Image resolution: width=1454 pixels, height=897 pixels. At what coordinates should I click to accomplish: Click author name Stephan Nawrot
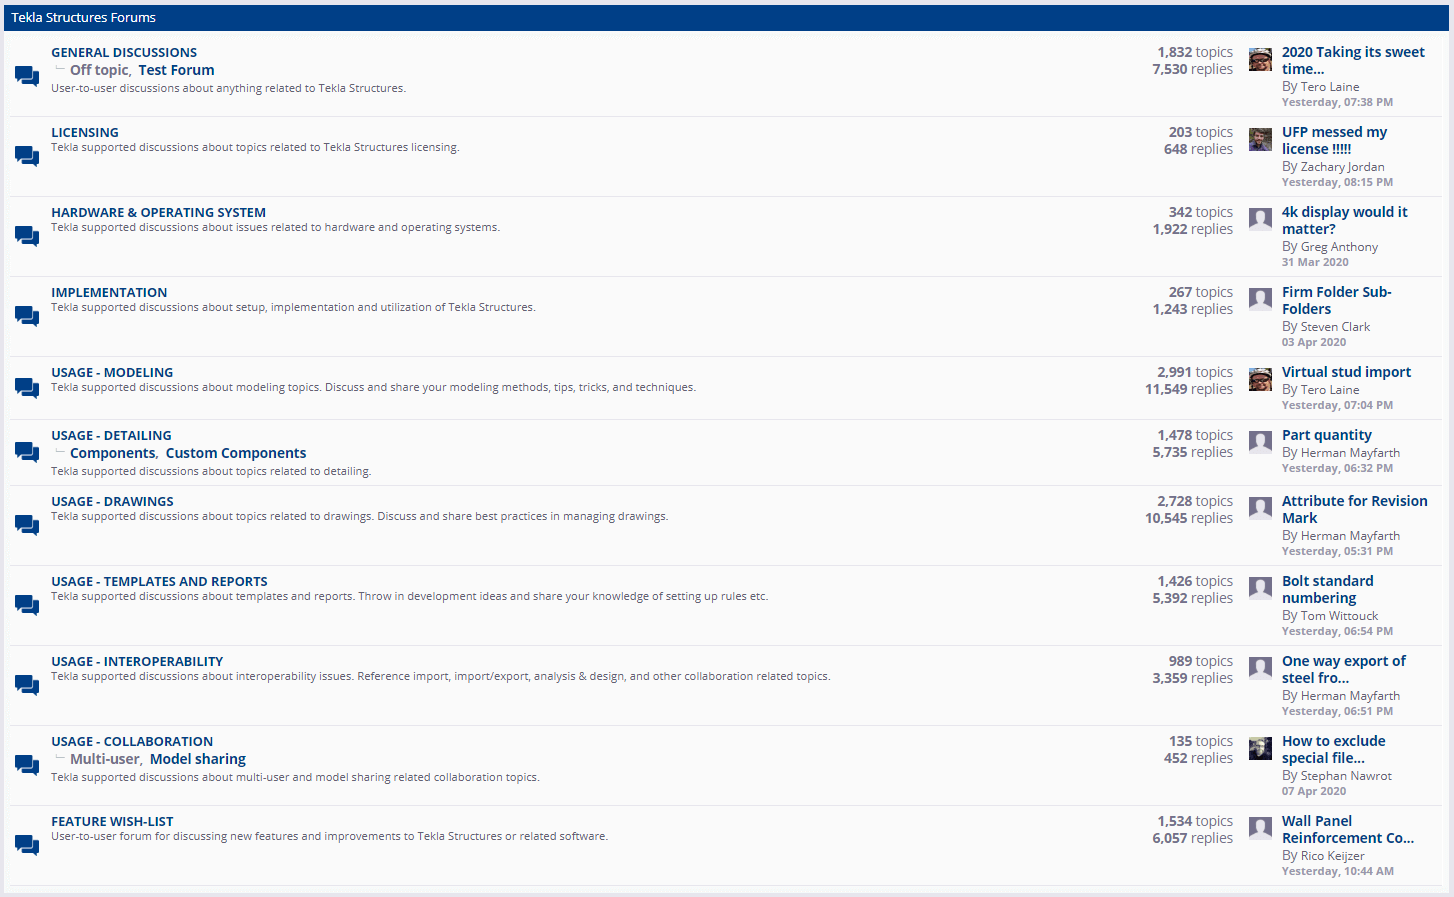1346,776
